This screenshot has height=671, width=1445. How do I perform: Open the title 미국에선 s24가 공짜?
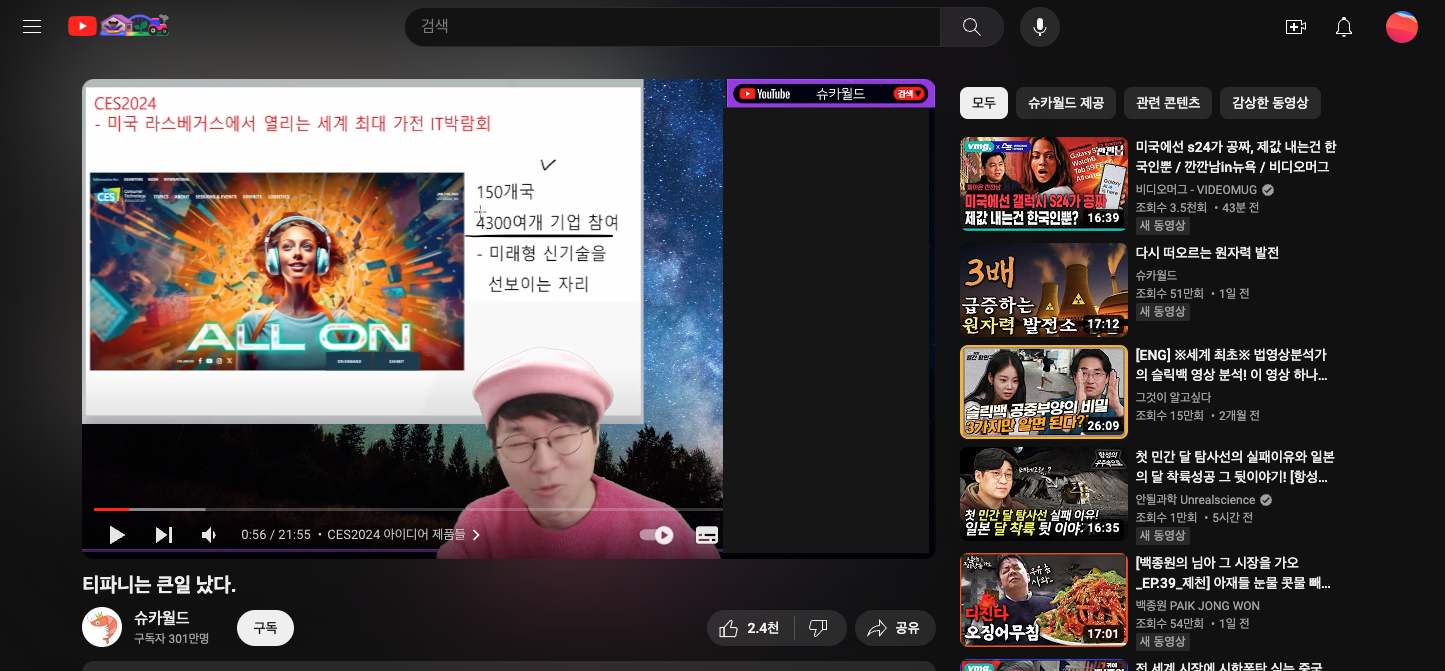[1236, 156]
